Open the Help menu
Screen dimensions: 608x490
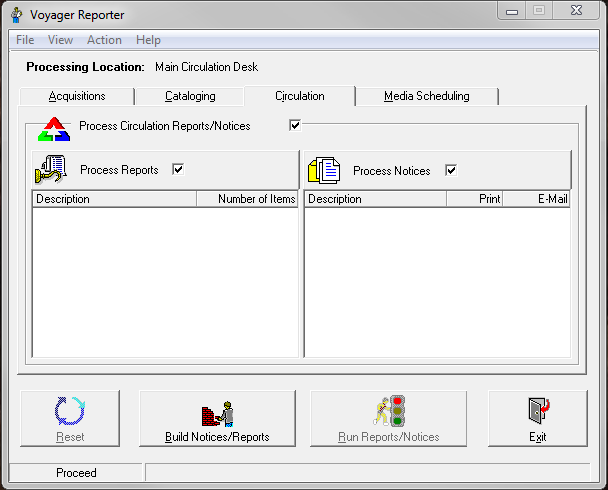(x=148, y=40)
